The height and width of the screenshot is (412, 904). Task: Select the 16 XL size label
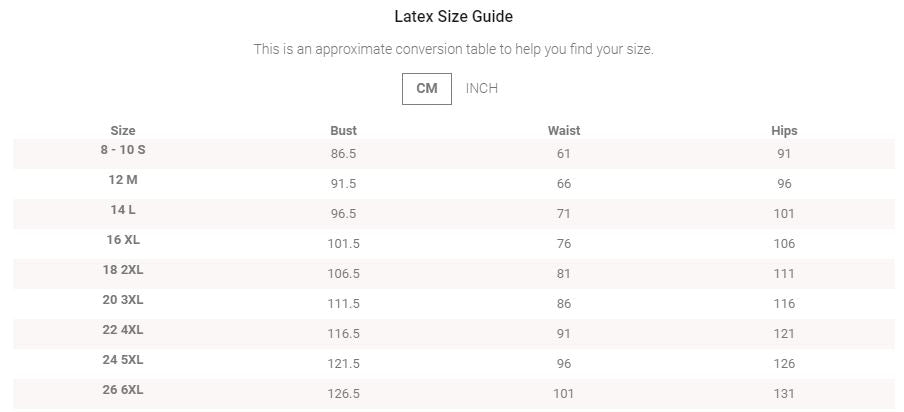coord(123,239)
